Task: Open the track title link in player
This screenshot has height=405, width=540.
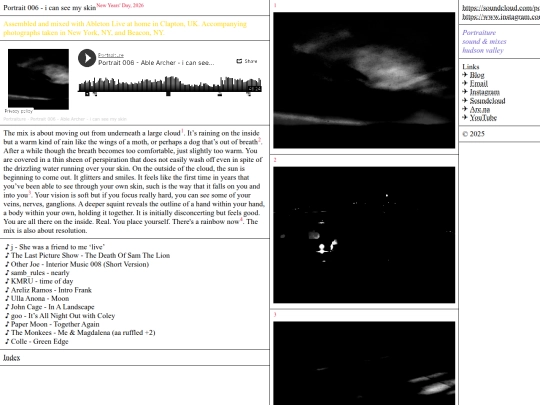Action: (156, 63)
